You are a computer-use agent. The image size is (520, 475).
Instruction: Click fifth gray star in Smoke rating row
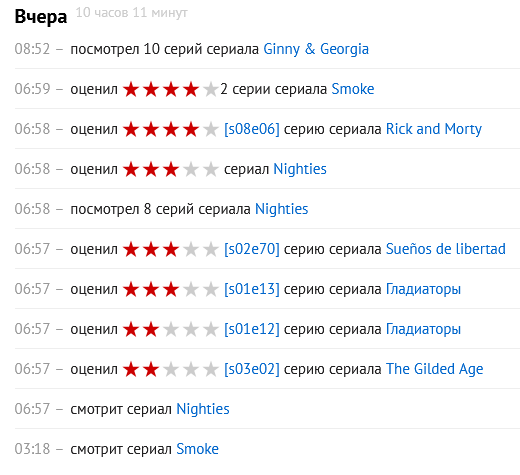coord(211,89)
